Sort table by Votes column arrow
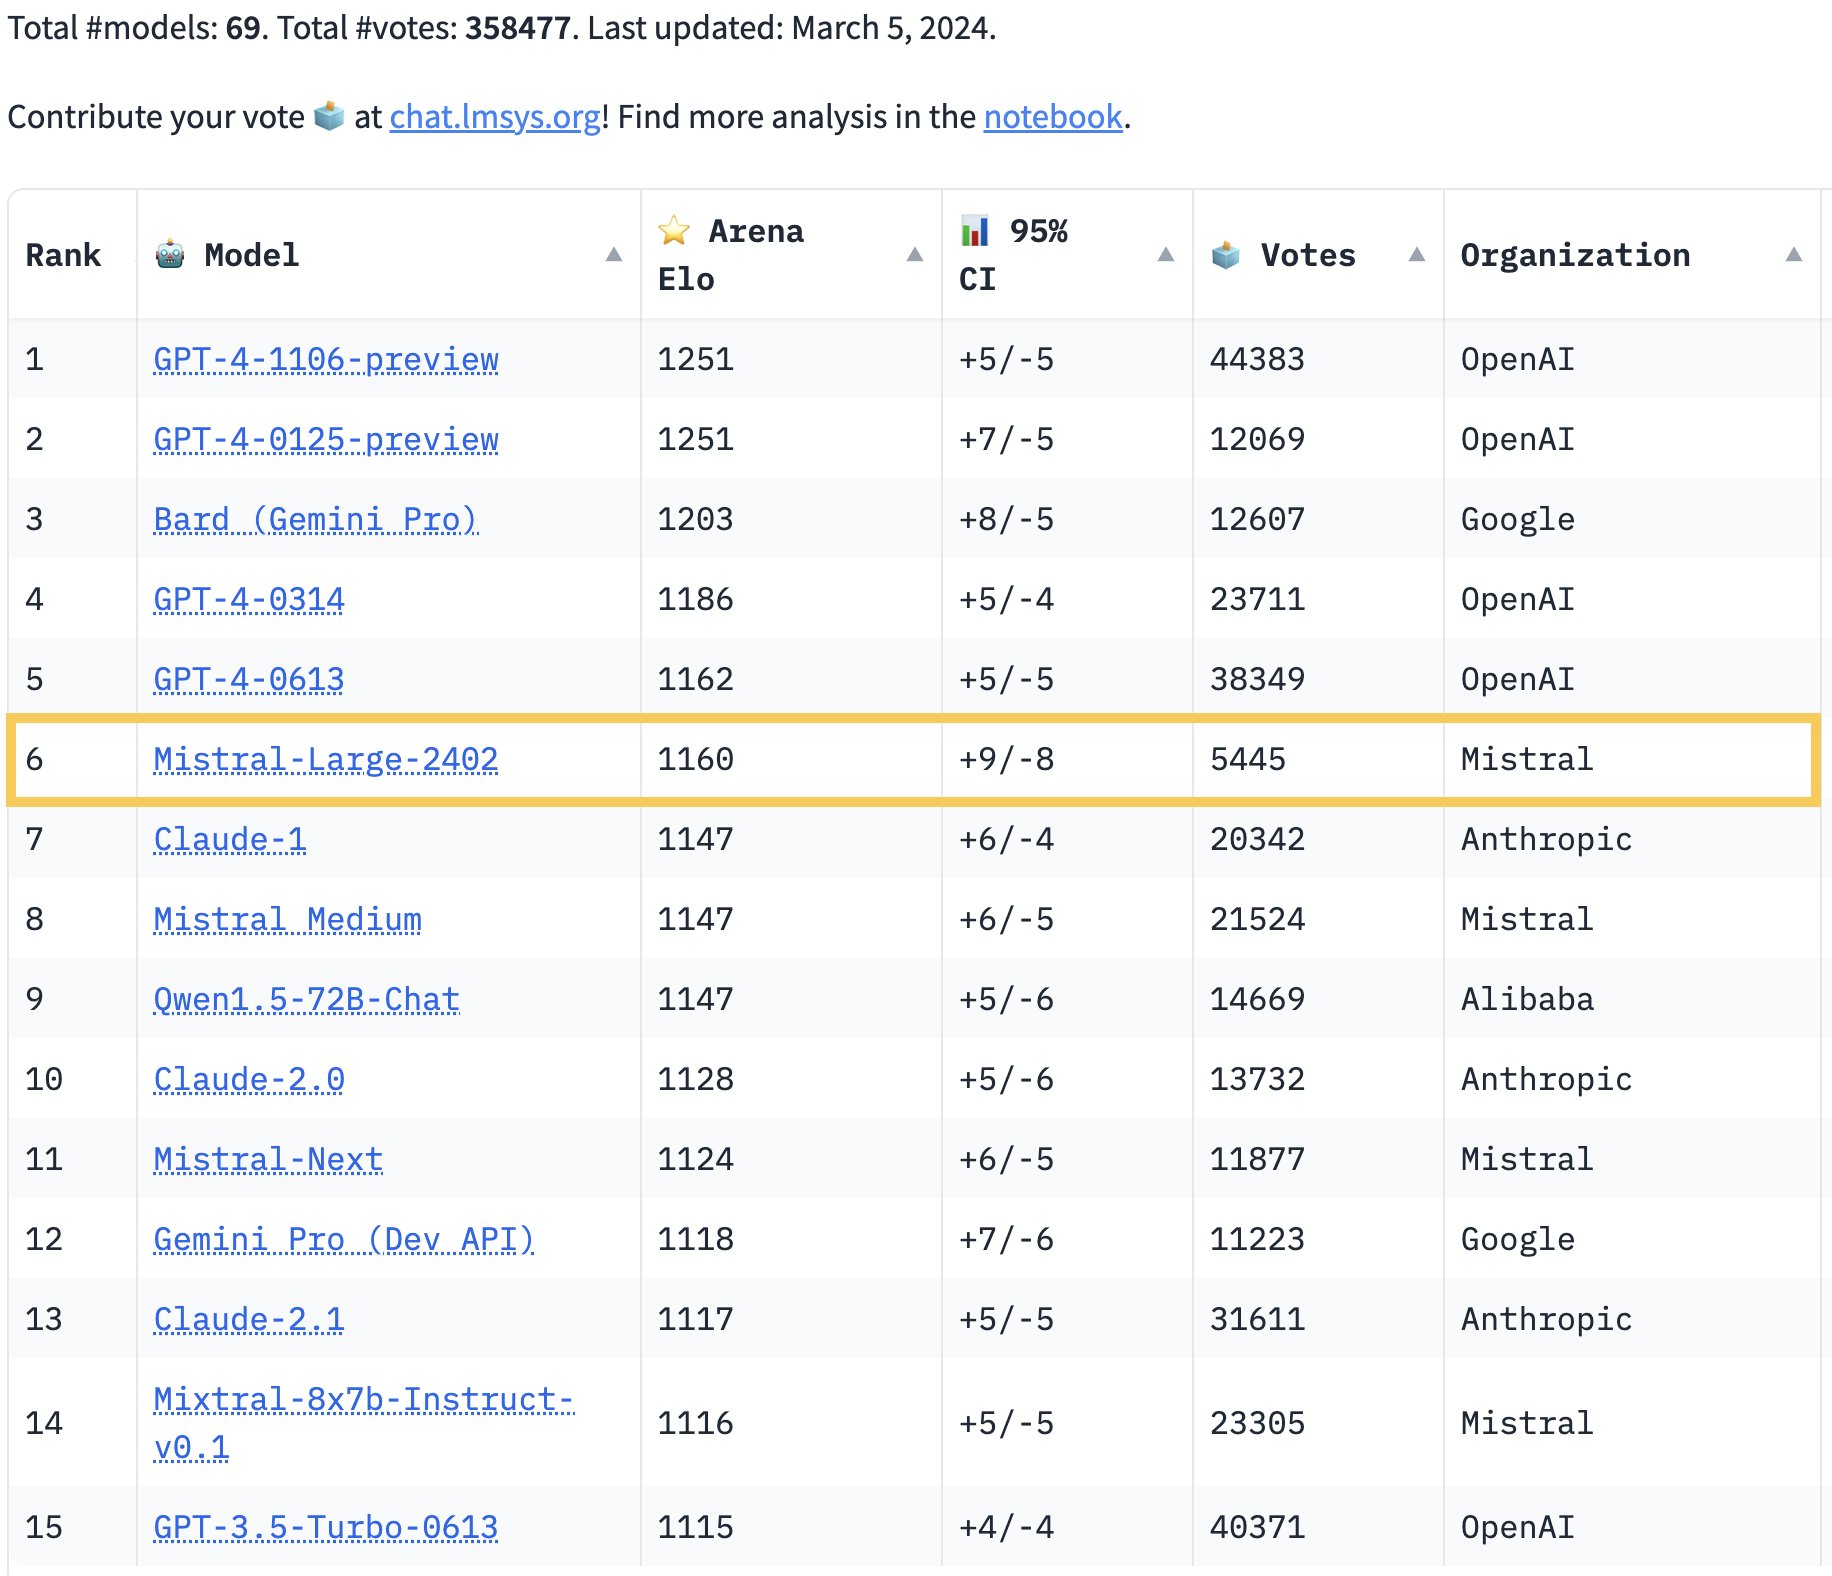1832x1576 pixels. [1417, 255]
